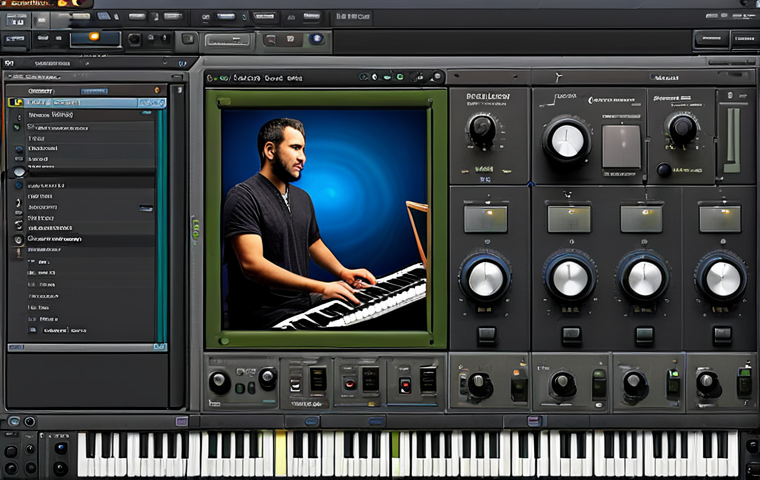Viewport: 760px width, 480px height.
Task: Click the third LED display button in middle row
Action: [x=641, y=219]
